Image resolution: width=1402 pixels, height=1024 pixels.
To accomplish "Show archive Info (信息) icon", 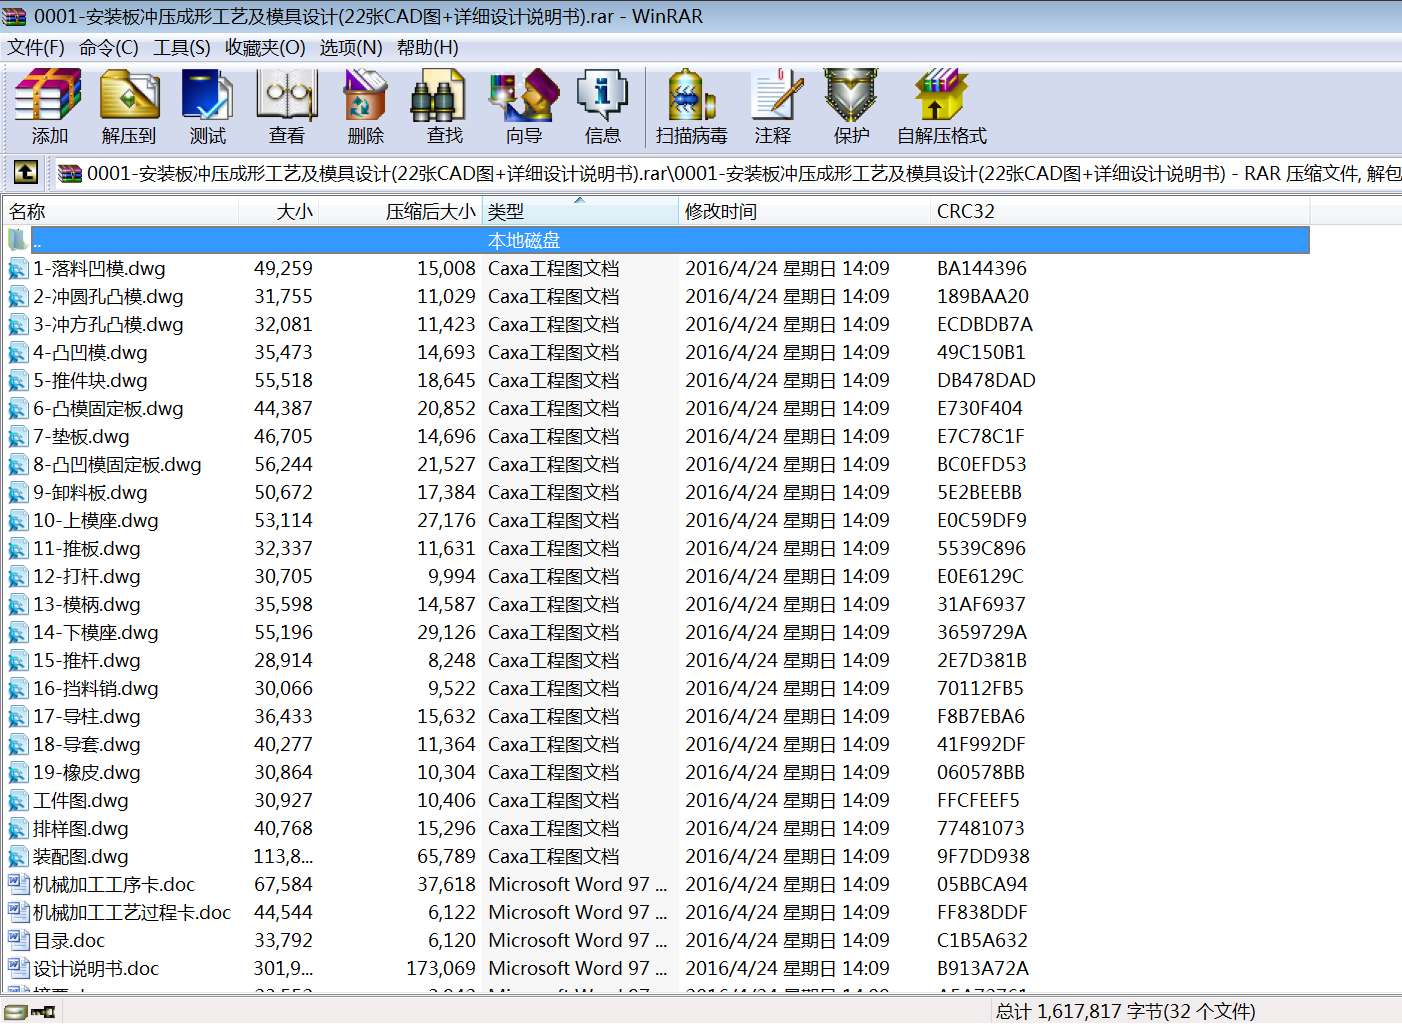I will pyautogui.click(x=602, y=96).
